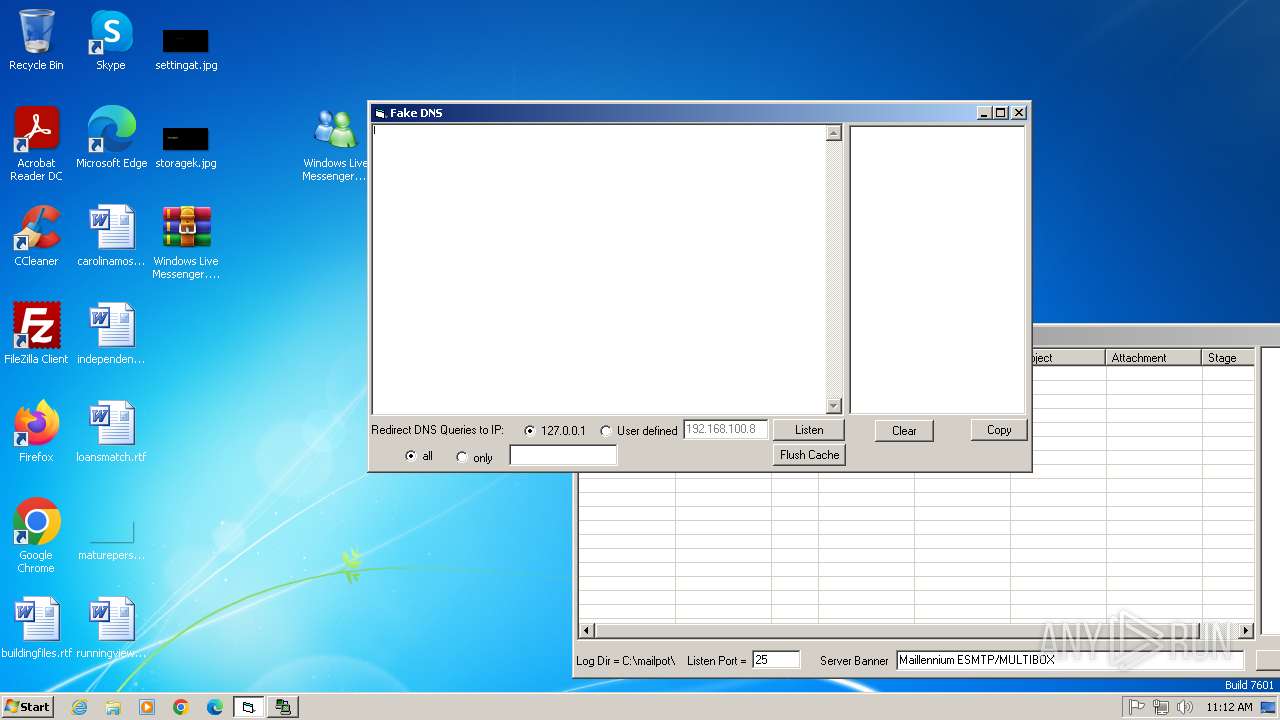Launch Firefox from the desktop
The width and height of the screenshot is (1280, 720).
tap(36, 432)
